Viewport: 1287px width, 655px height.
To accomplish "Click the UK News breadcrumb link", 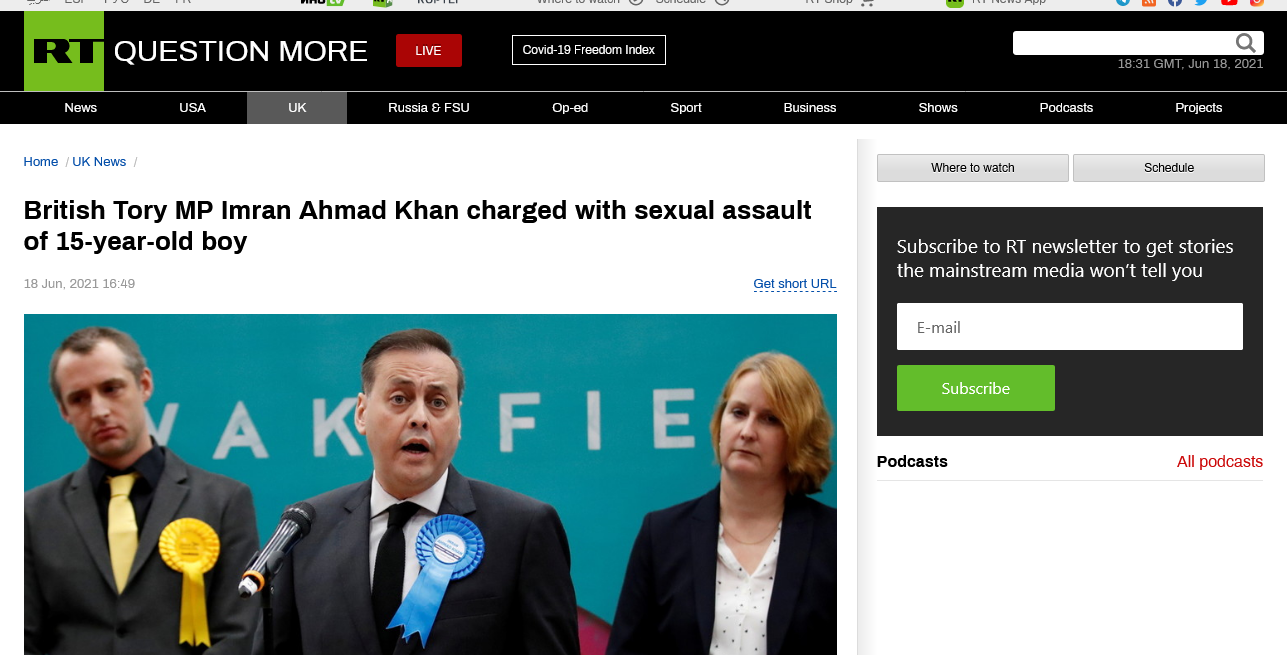I will 99,162.
